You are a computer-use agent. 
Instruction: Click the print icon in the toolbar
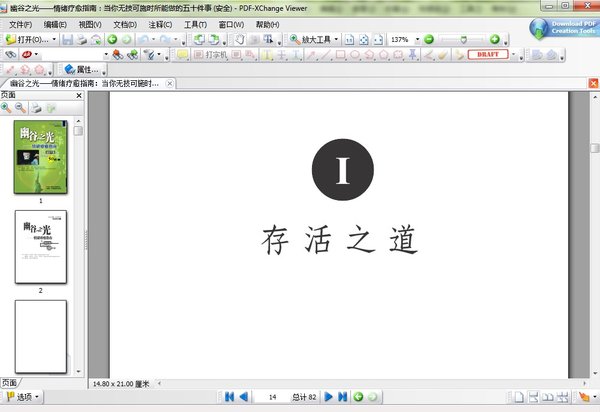coord(81,39)
